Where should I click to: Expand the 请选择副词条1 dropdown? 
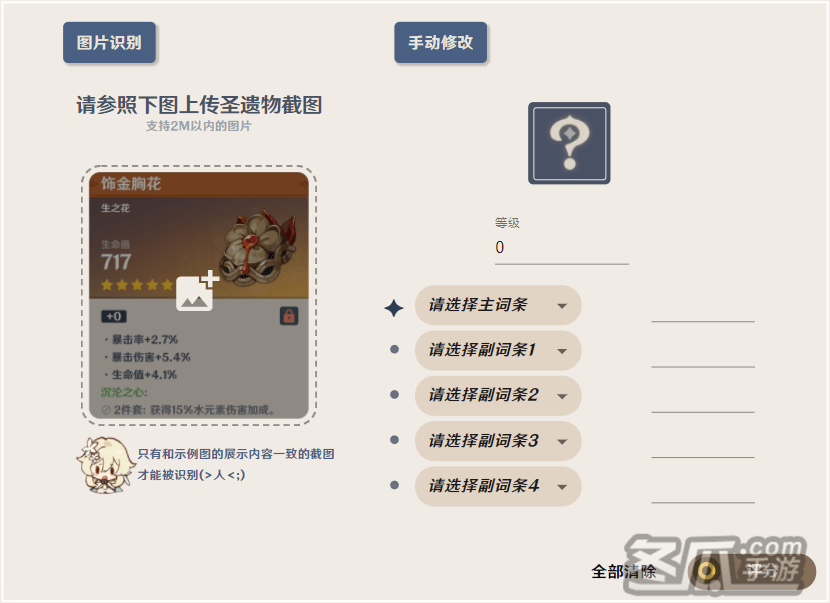[x=498, y=350]
